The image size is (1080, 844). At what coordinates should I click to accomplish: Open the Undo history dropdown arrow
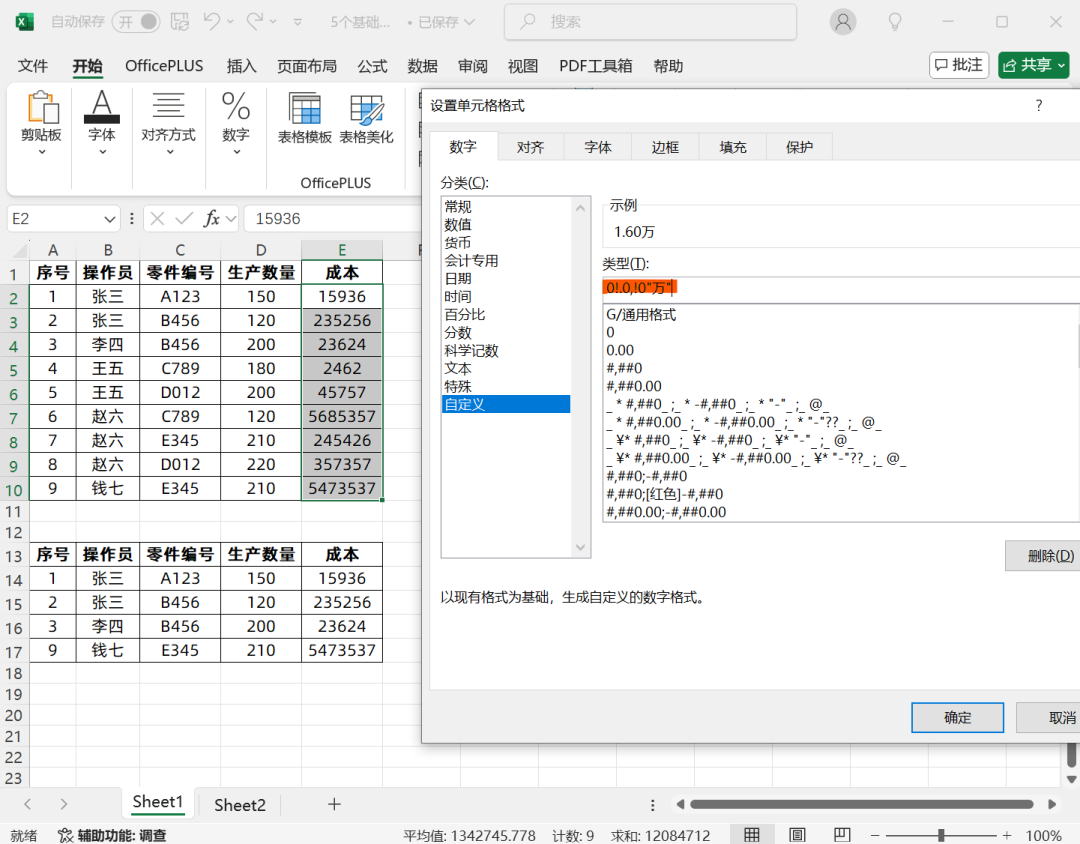tap(230, 21)
